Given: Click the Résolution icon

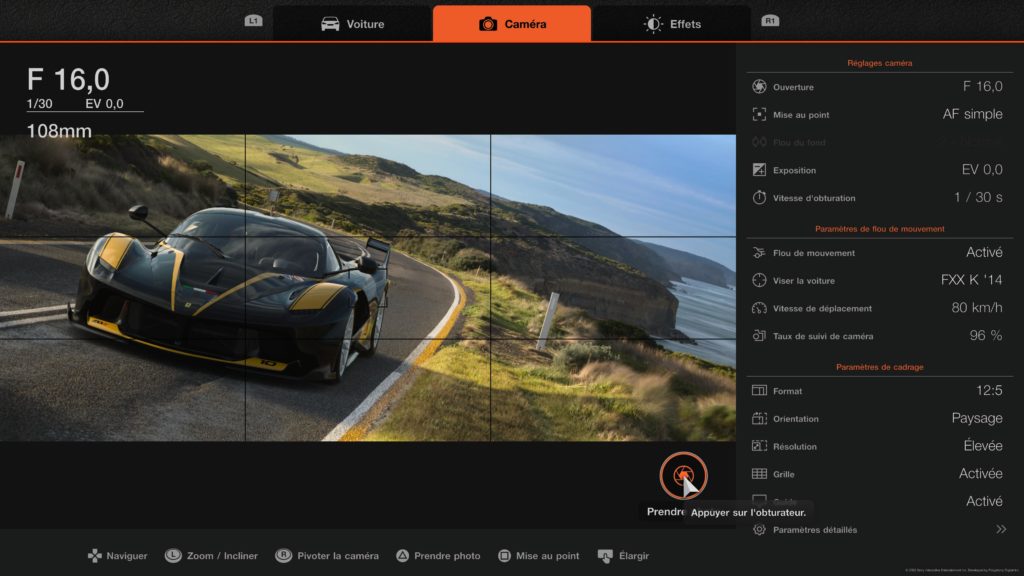Looking at the screenshot, I should point(759,446).
